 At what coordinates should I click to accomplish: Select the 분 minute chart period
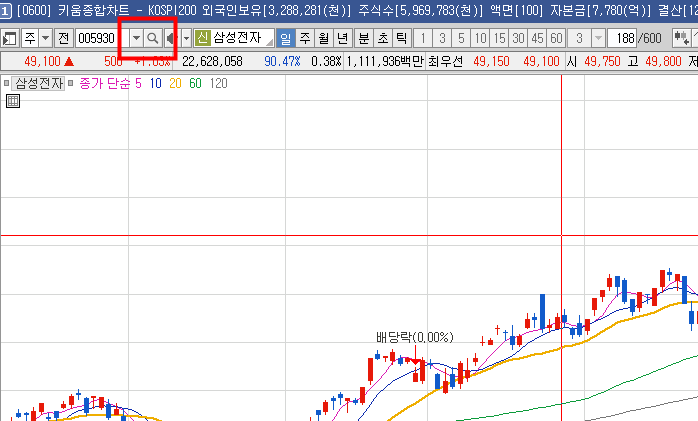[364, 39]
